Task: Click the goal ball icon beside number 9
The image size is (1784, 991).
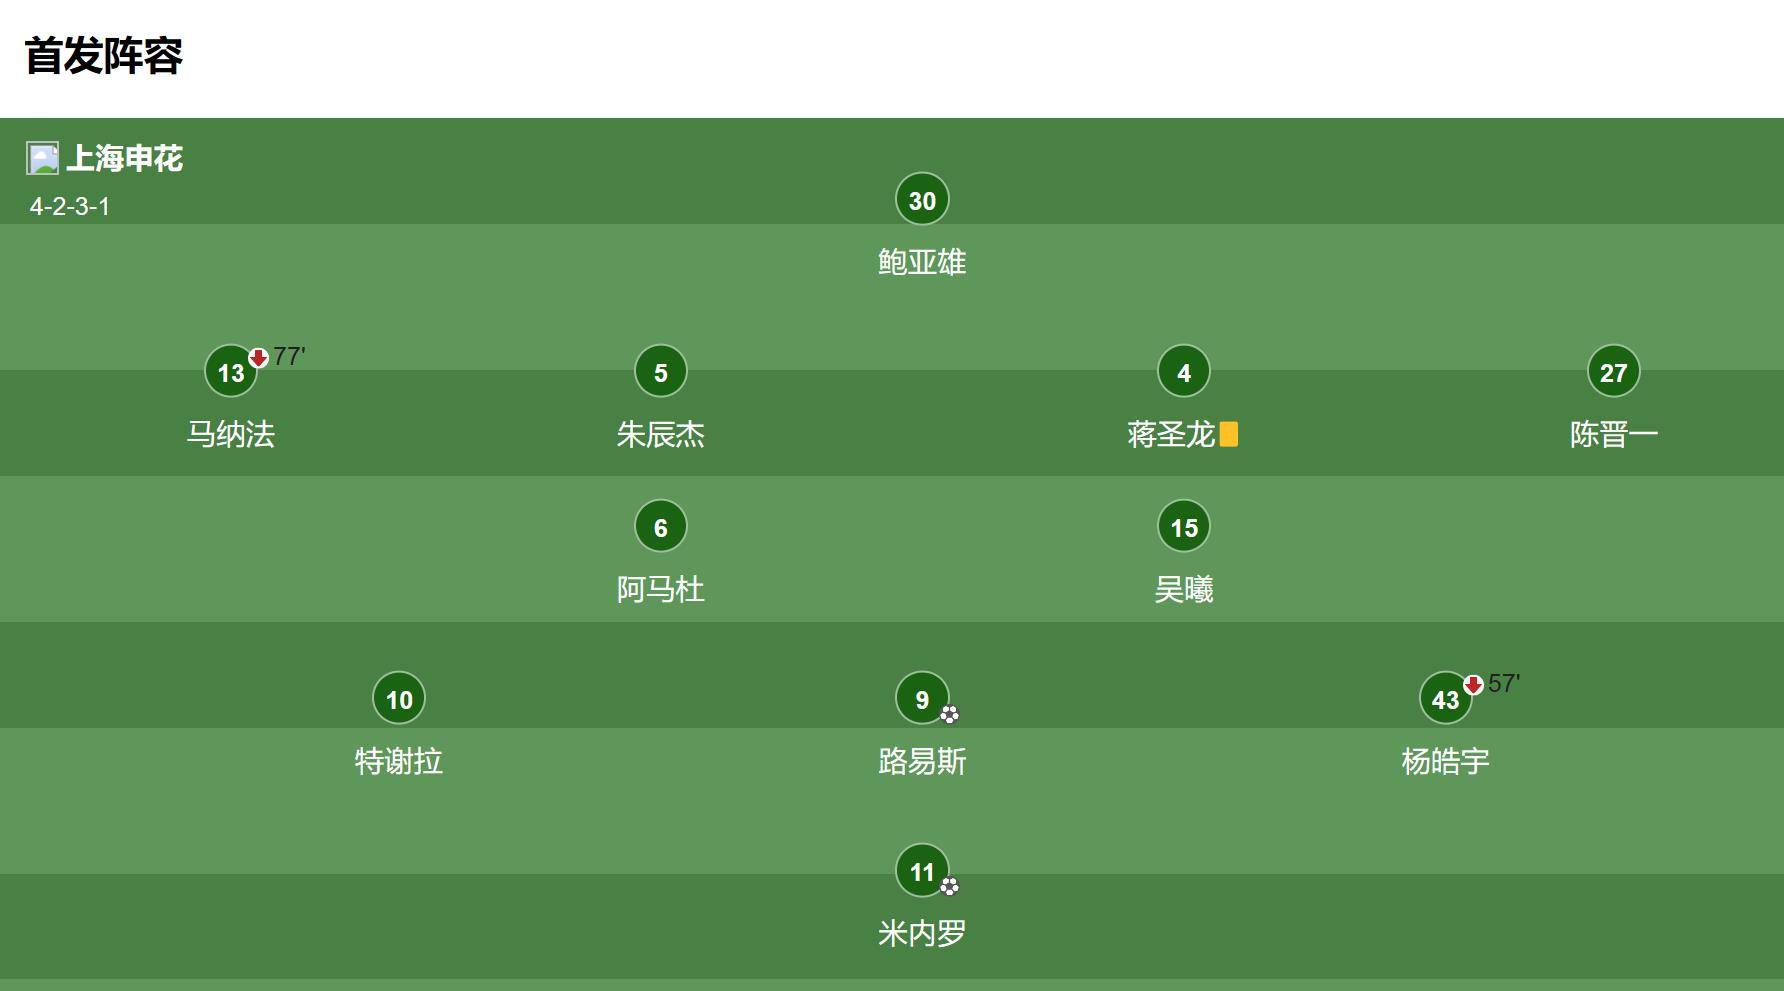Action: pyautogui.click(x=949, y=714)
